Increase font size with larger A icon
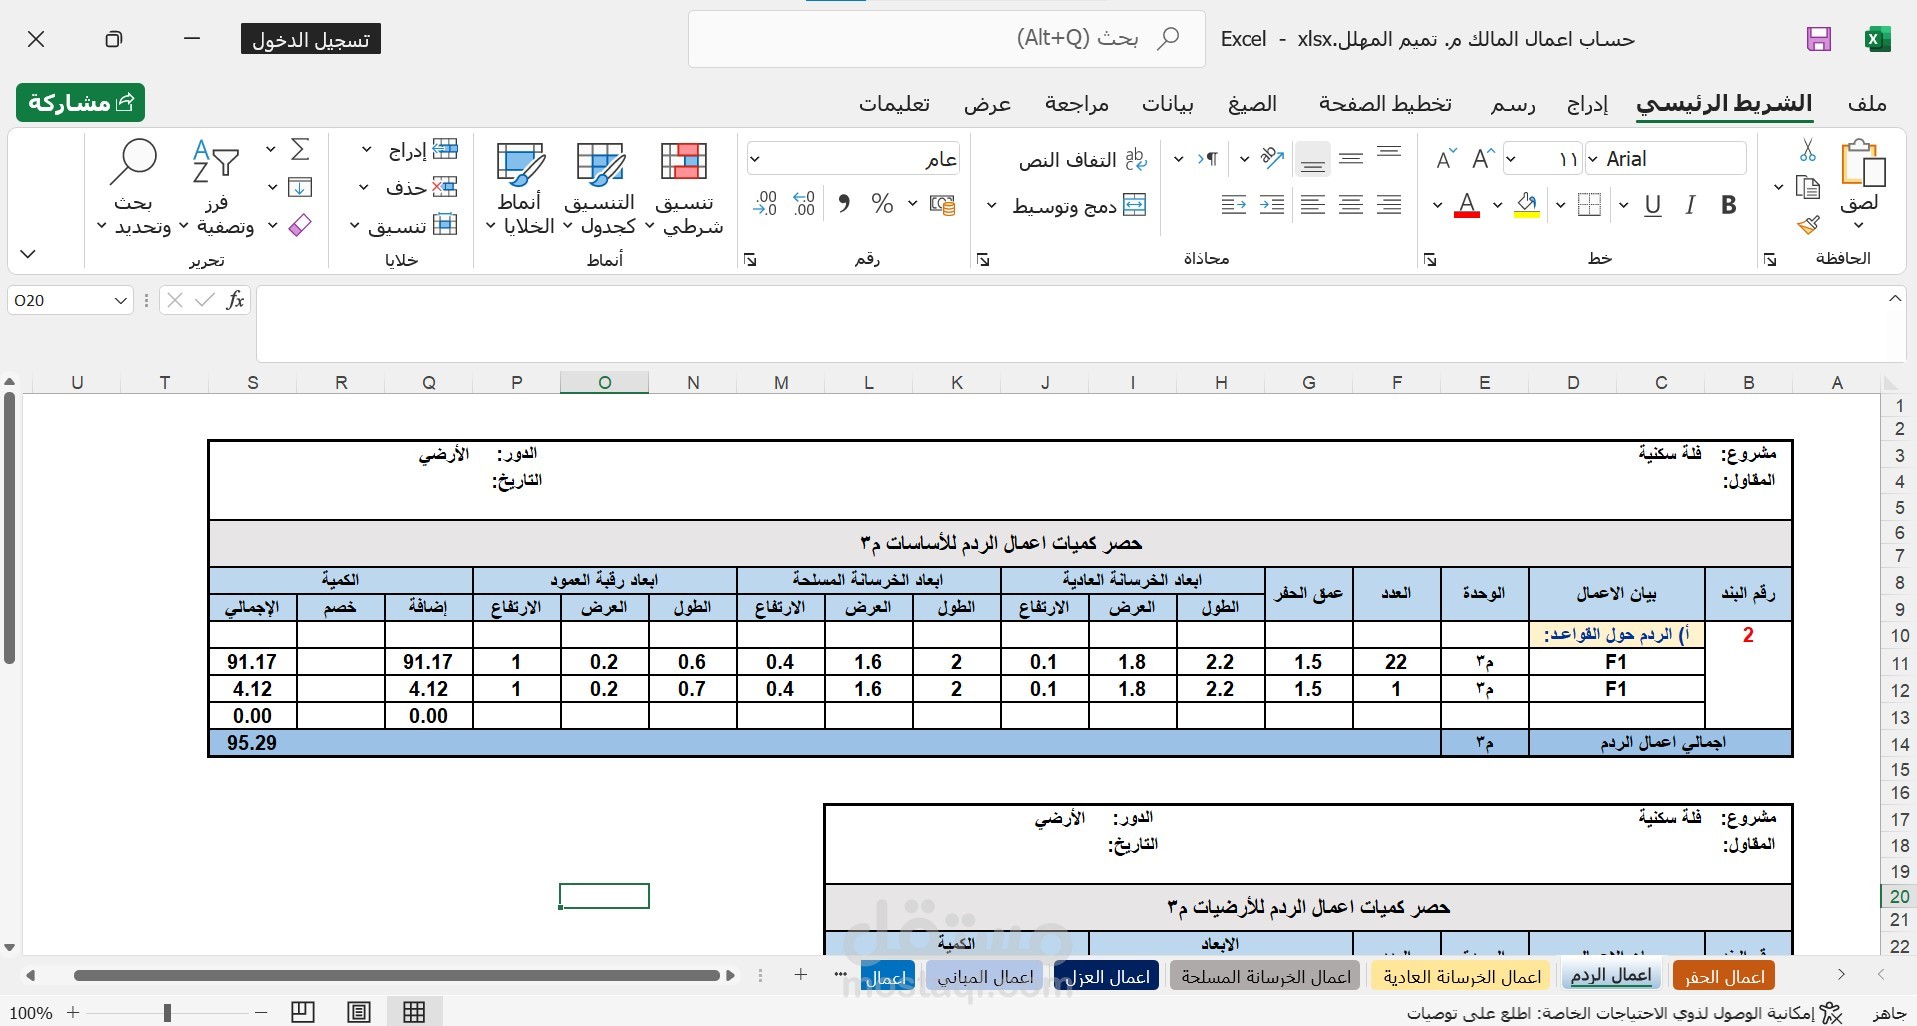Screen dimensions: 1917x1026 [1483, 159]
